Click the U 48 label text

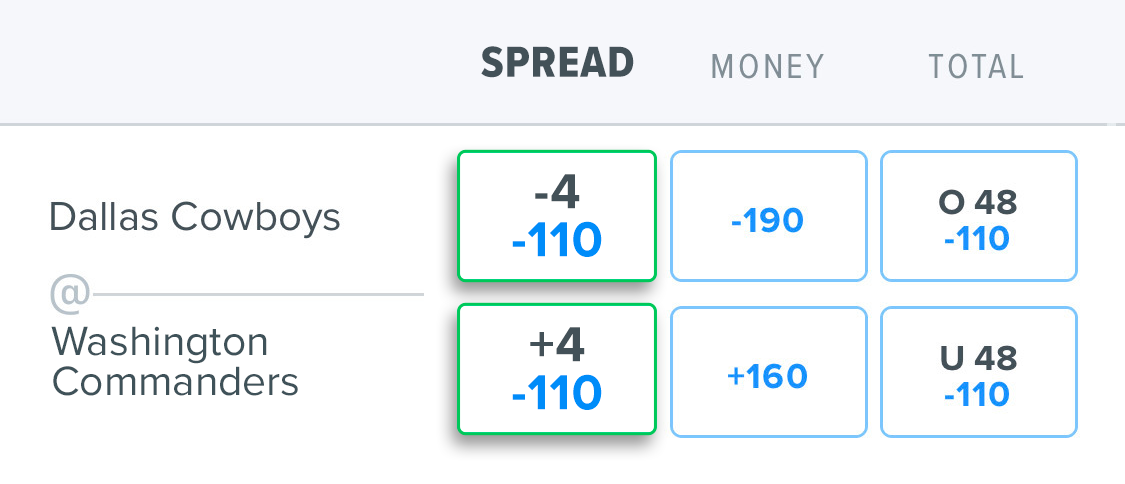978,358
